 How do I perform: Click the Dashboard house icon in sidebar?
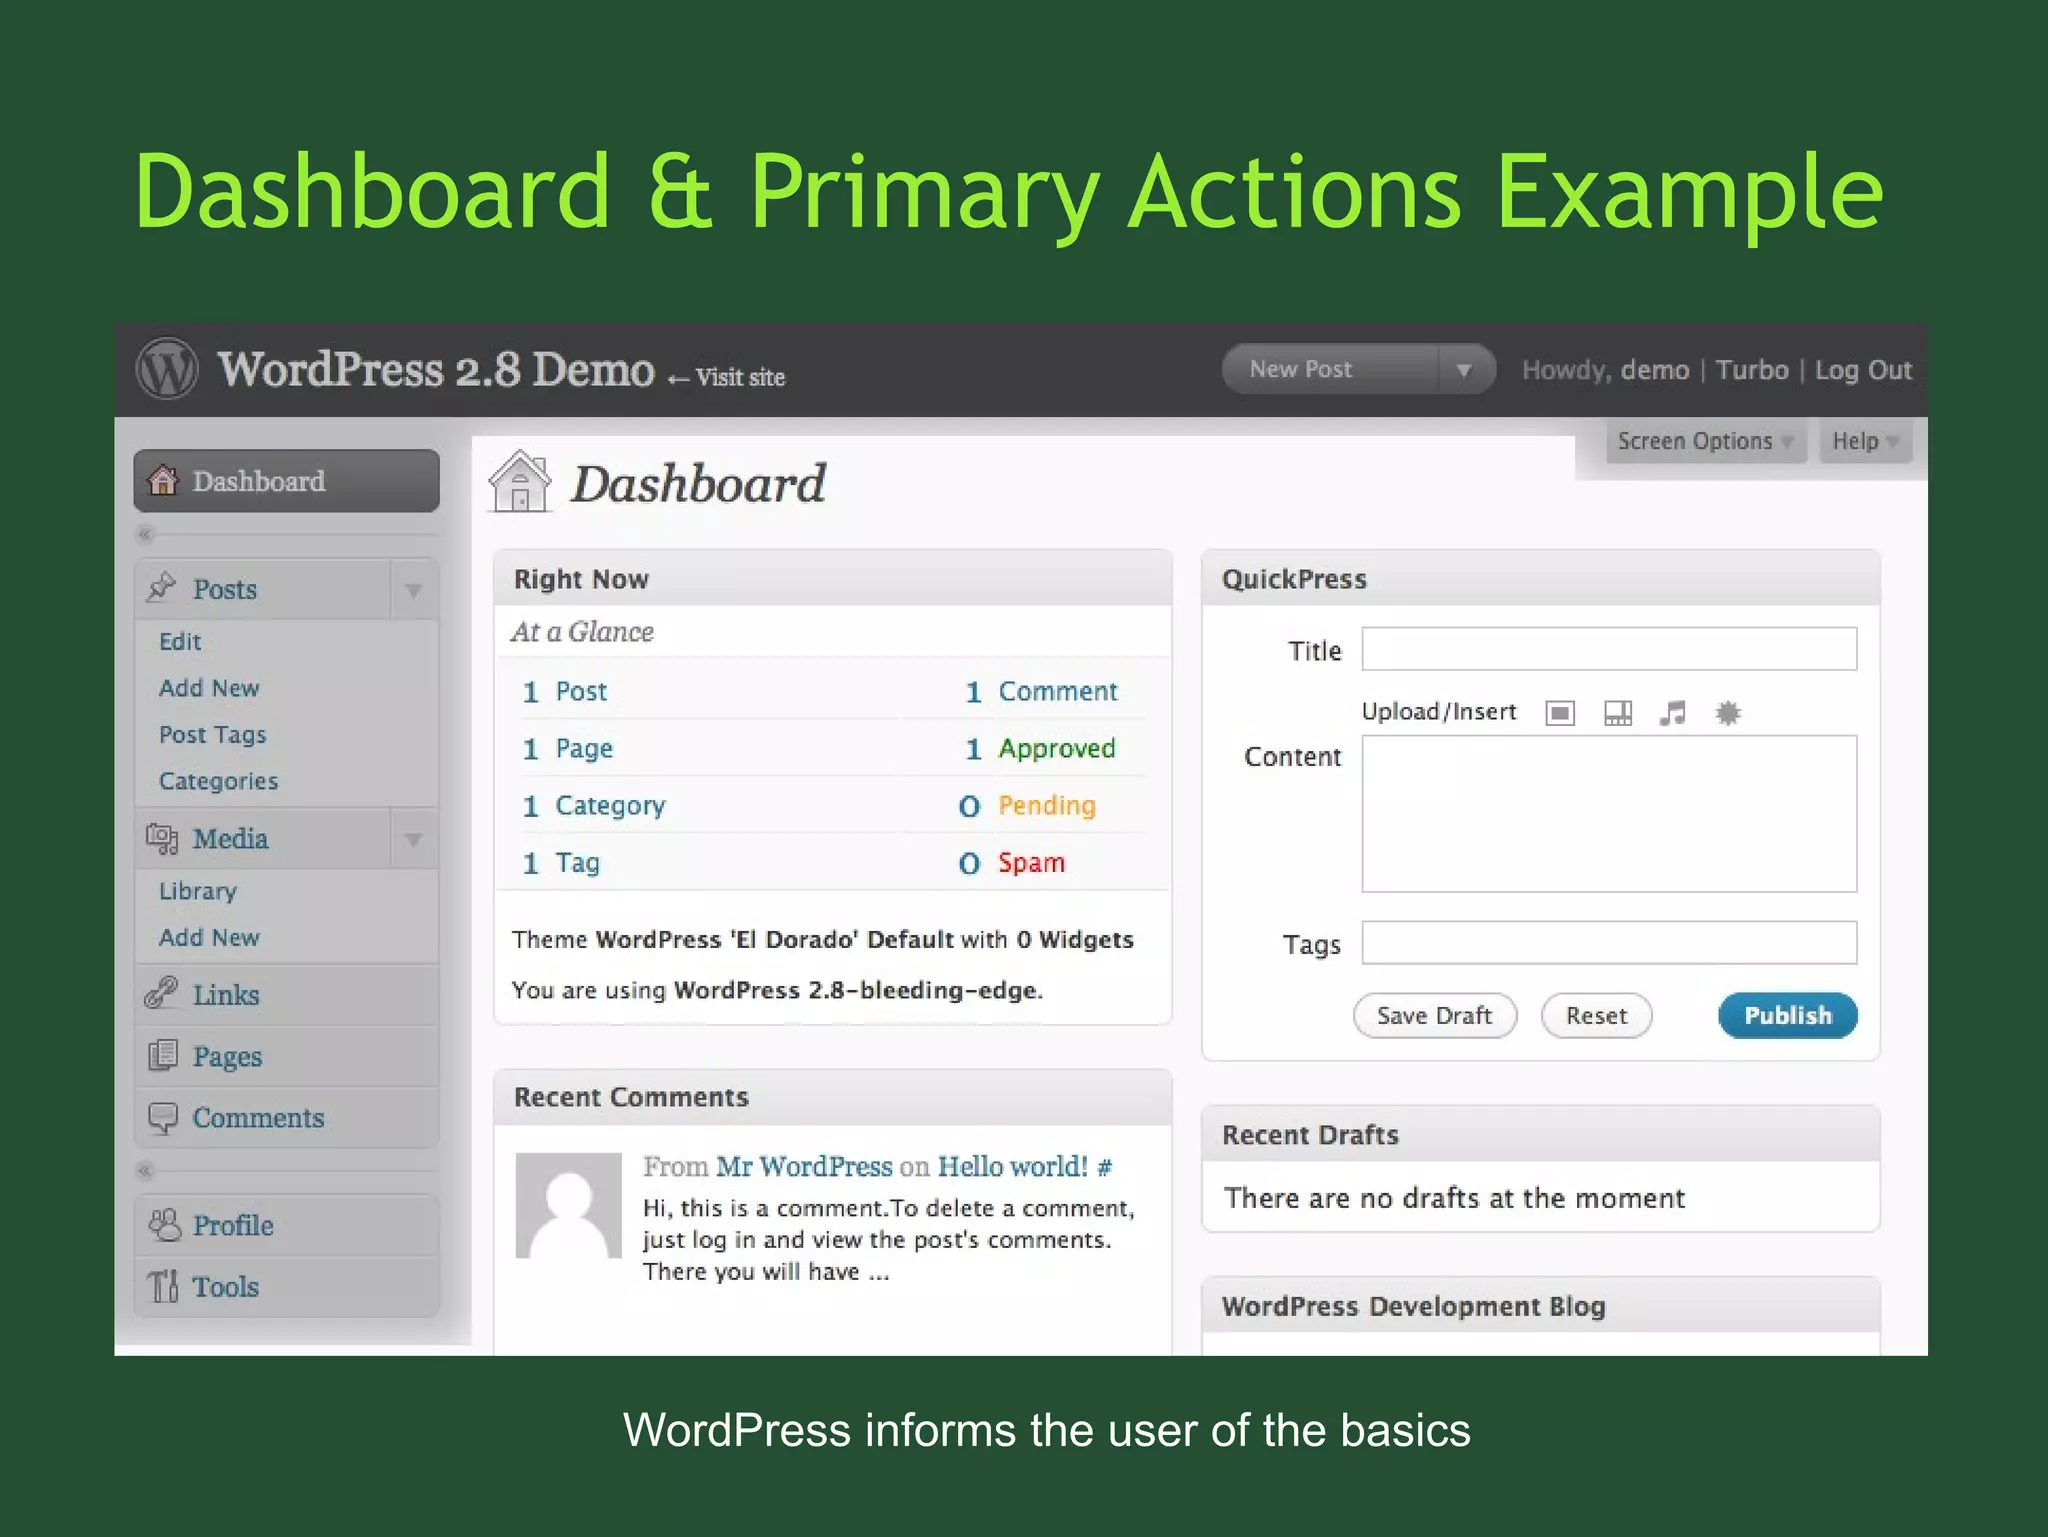(x=163, y=481)
